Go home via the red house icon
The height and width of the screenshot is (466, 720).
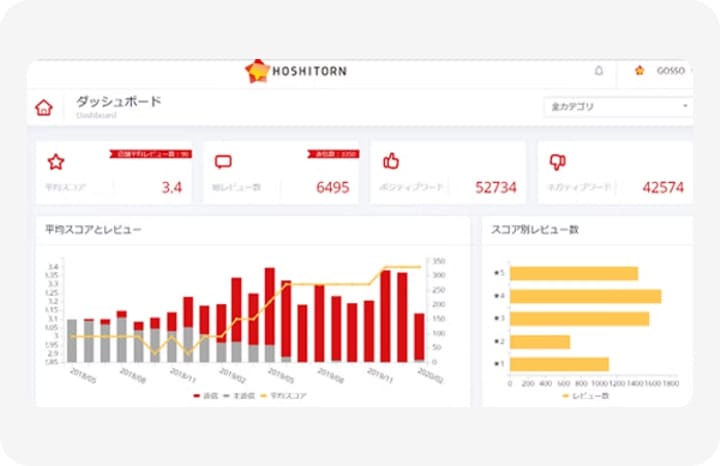click(x=44, y=107)
